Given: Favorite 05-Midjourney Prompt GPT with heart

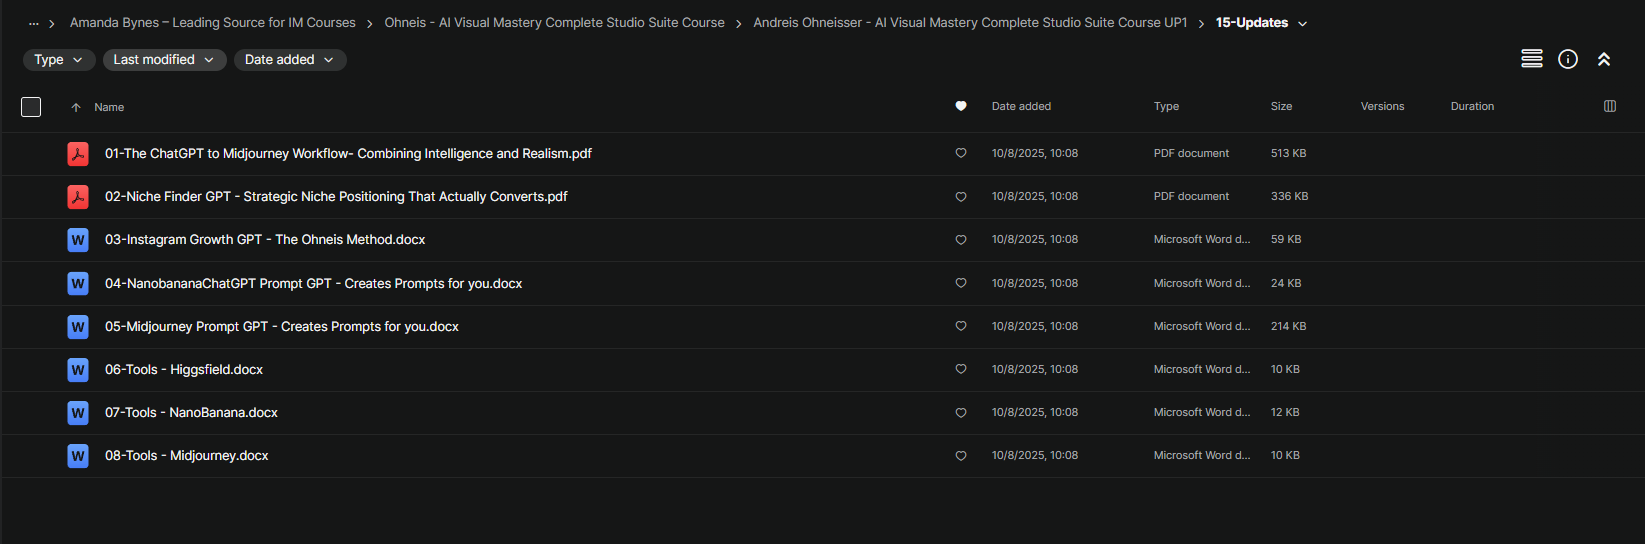Looking at the screenshot, I should coord(960,326).
